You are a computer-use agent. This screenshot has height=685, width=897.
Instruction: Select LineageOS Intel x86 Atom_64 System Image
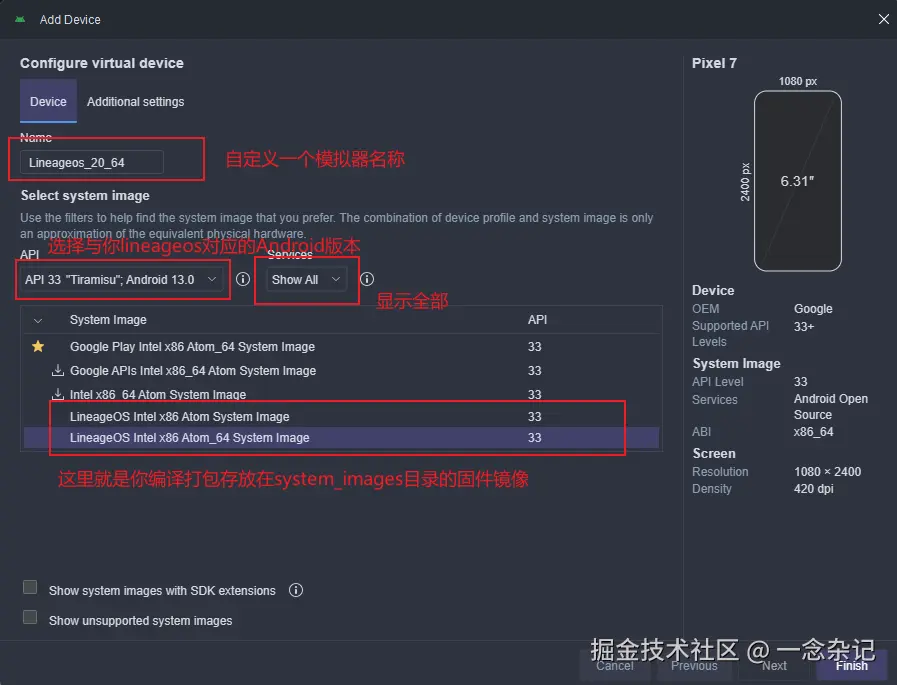click(342, 437)
